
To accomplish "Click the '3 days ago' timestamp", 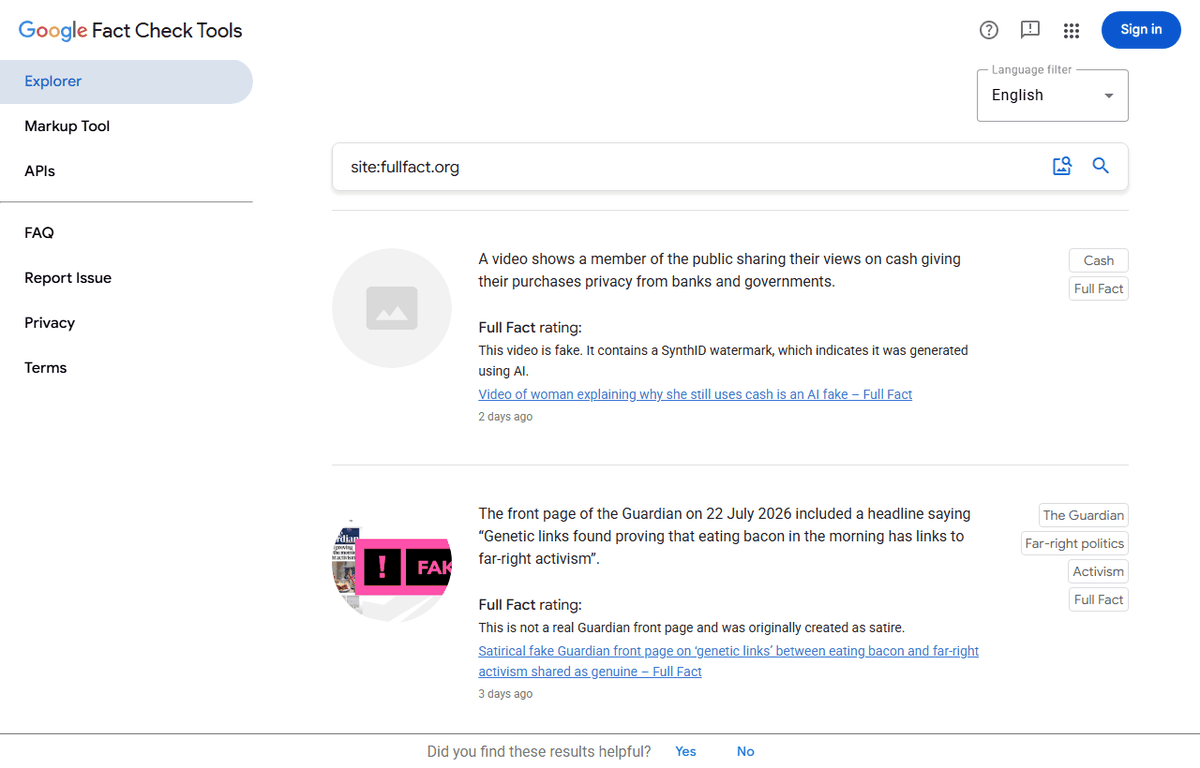I will [x=505, y=693].
